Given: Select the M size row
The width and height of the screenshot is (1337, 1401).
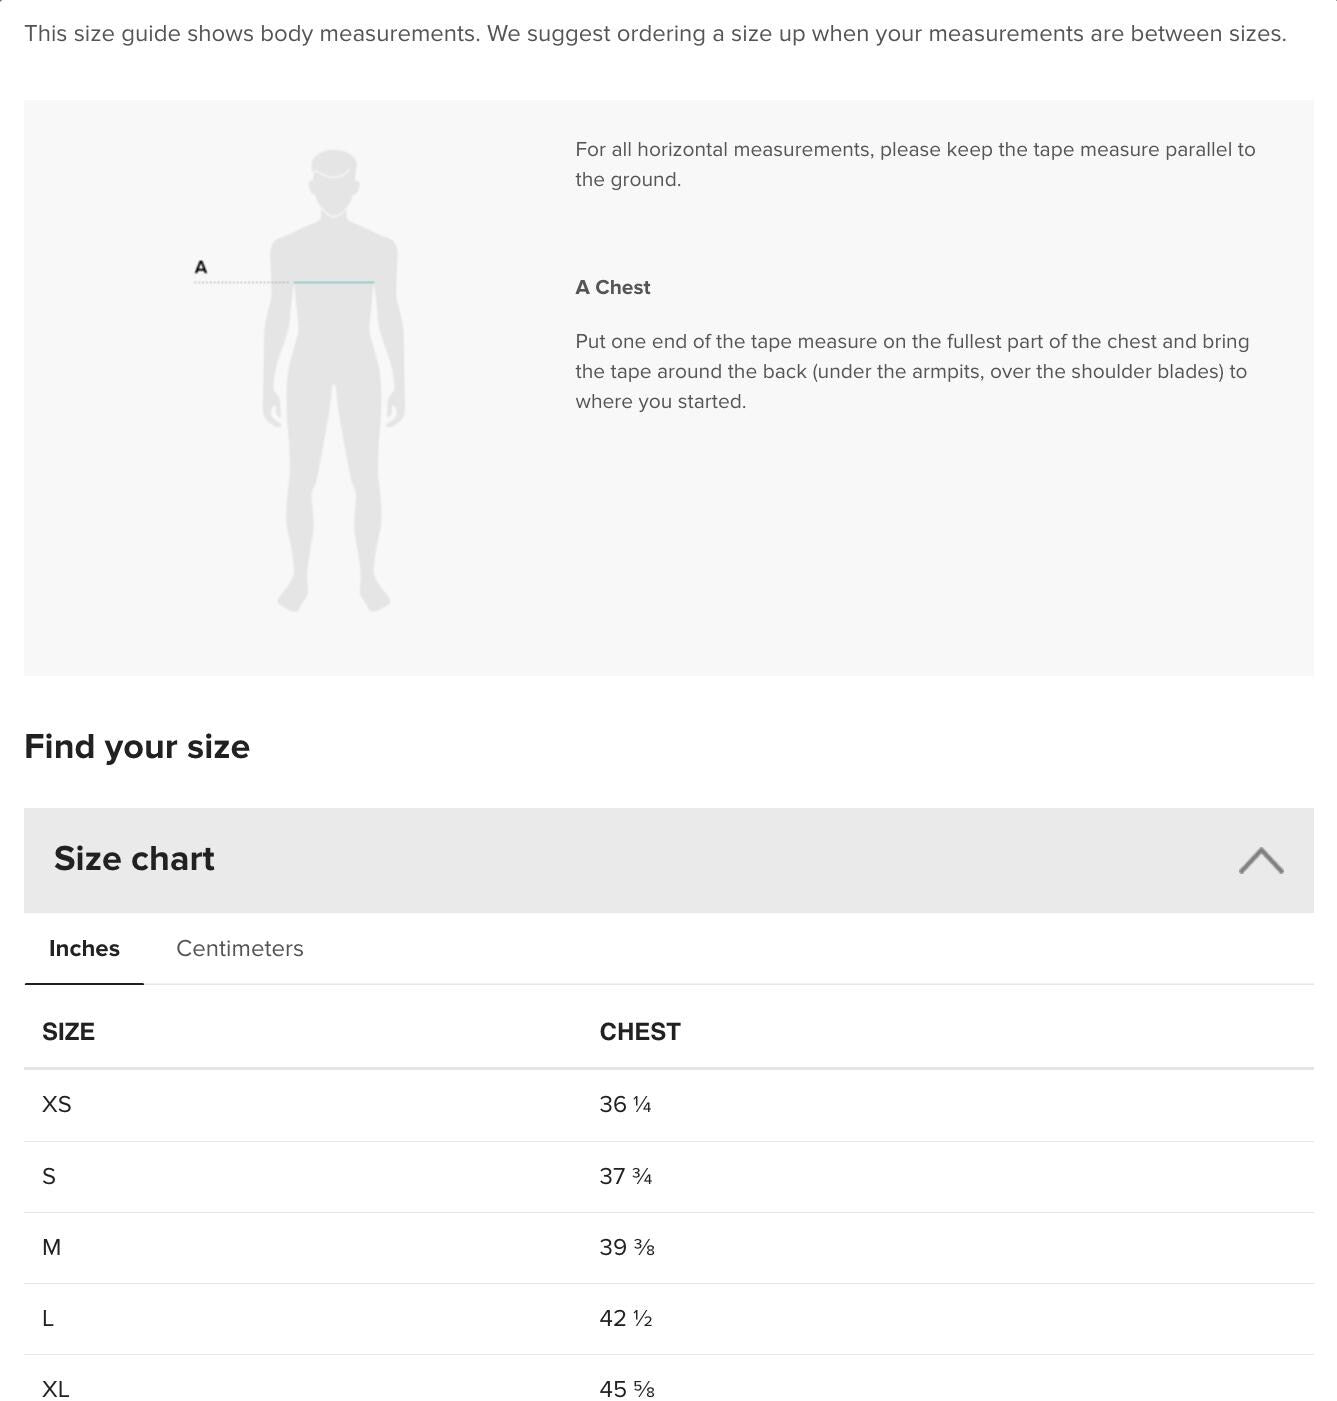Looking at the screenshot, I should click(x=669, y=1248).
